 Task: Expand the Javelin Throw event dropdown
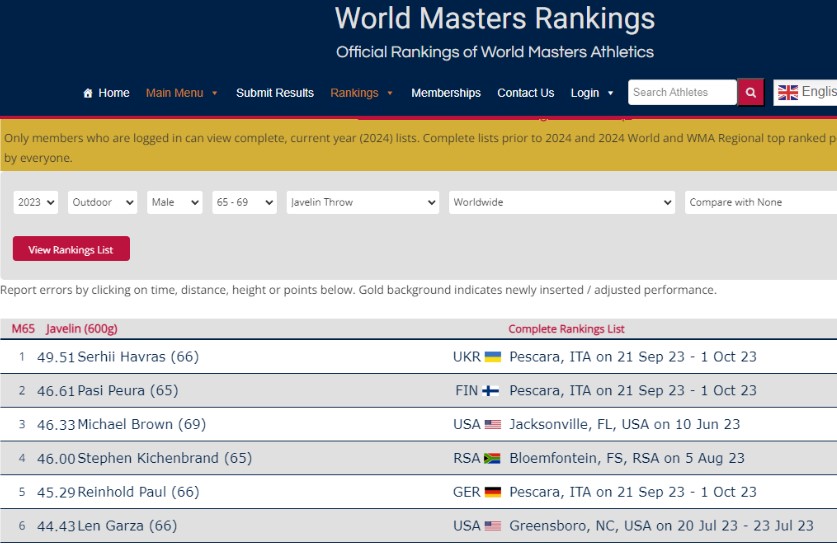pyautogui.click(x=362, y=202)
